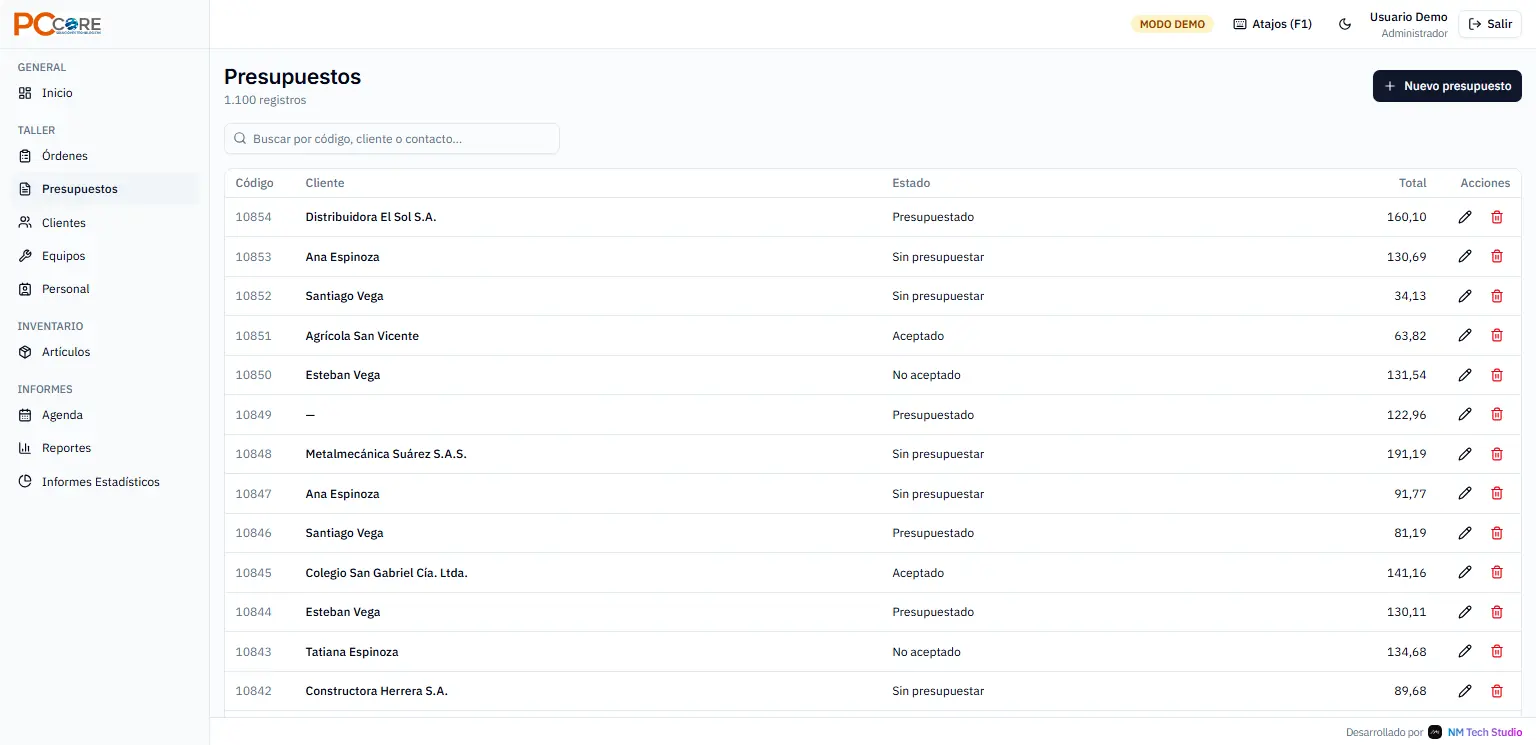Delete quote 10844 trash icon
This screenshot has height=745, width=1536.
coord(1497,612)
